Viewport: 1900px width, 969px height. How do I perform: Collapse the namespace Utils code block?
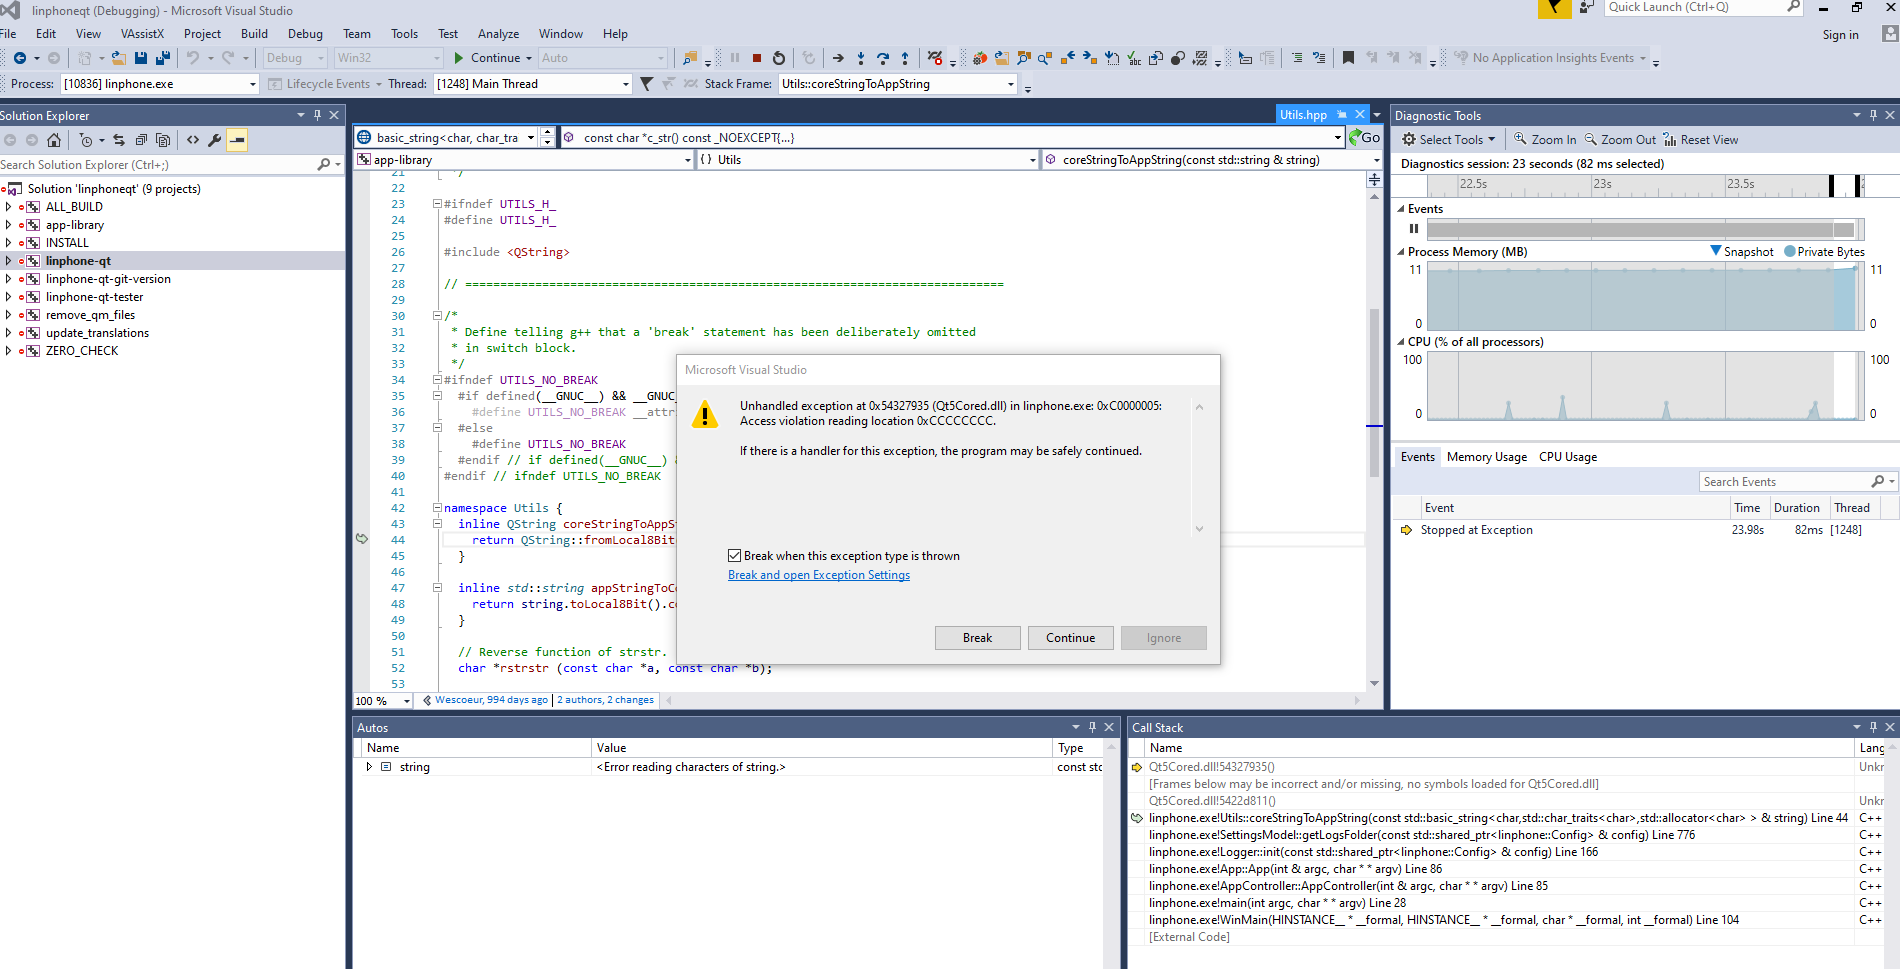point(437,508)
